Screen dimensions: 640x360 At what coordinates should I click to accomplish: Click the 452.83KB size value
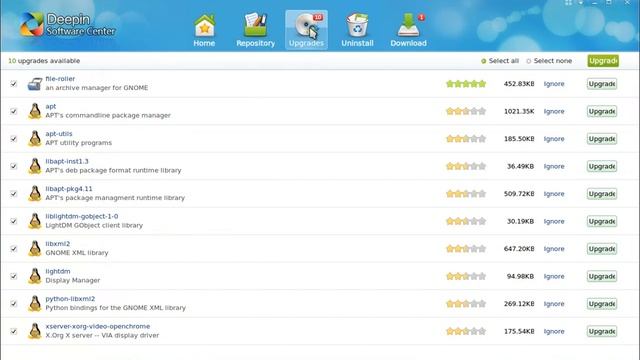tap(519, 84)
